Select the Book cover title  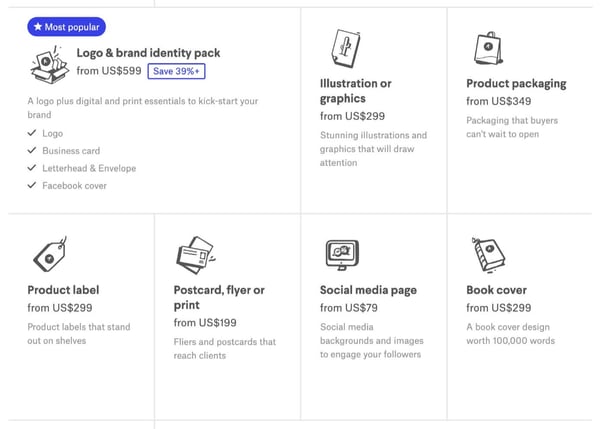click(x=496, y=290)
